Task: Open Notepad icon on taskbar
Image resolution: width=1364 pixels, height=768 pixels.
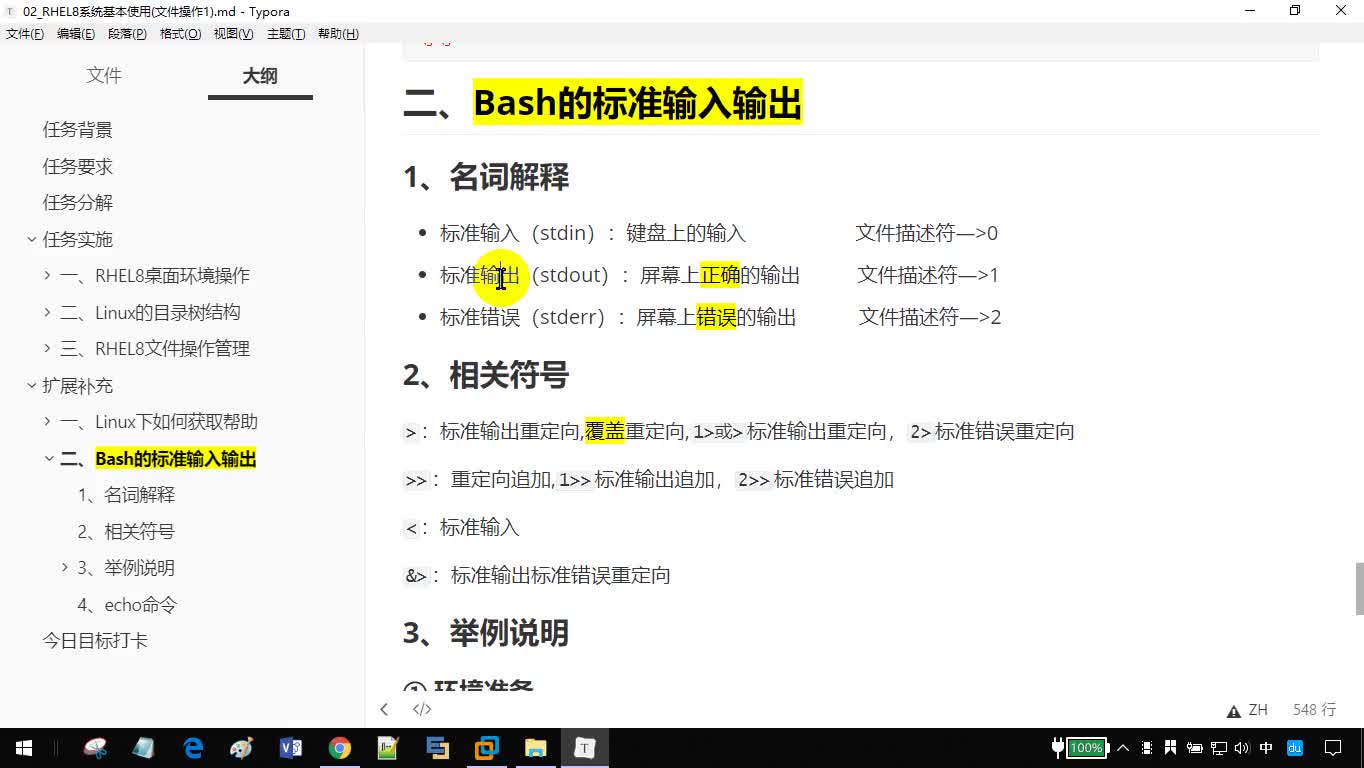Action: pyautogui.click(x=144, y=748)
